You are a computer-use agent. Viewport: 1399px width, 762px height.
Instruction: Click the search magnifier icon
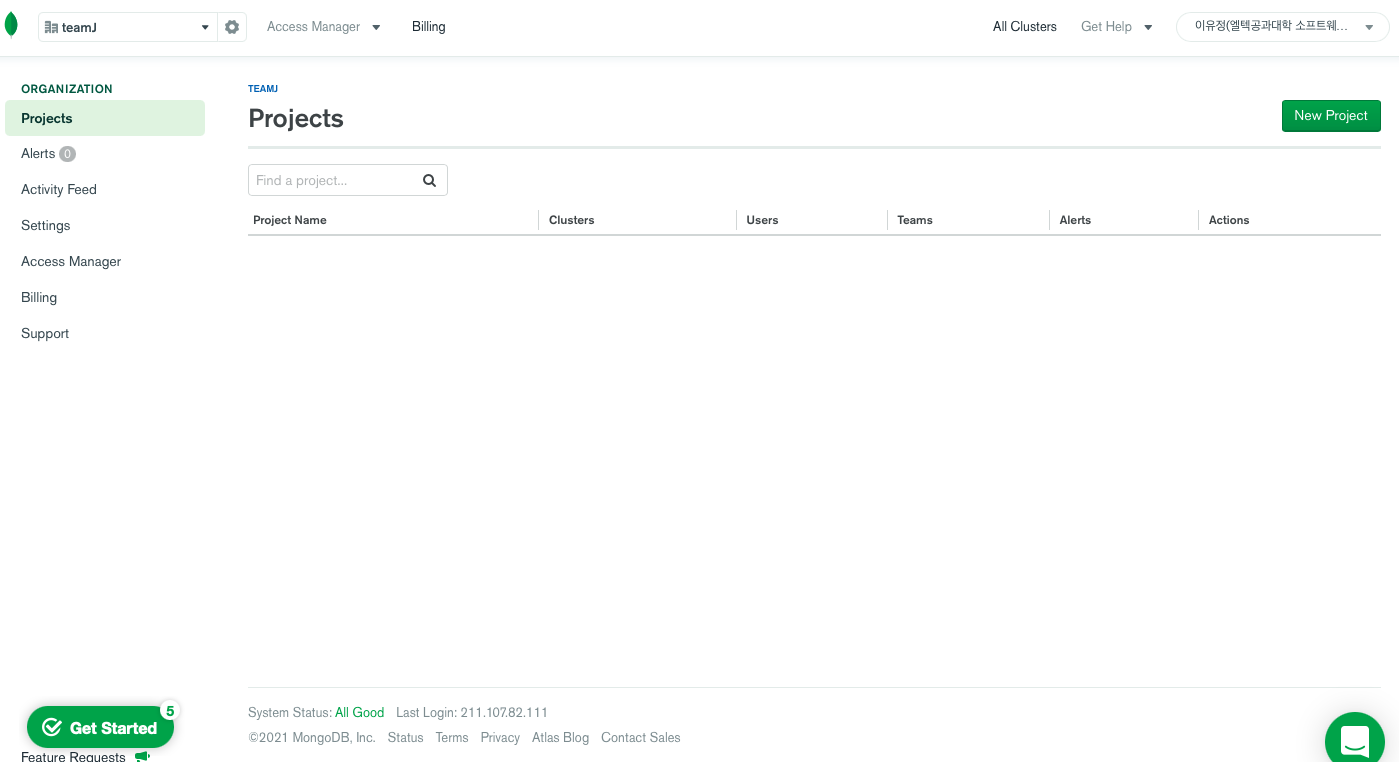[429, 180]
